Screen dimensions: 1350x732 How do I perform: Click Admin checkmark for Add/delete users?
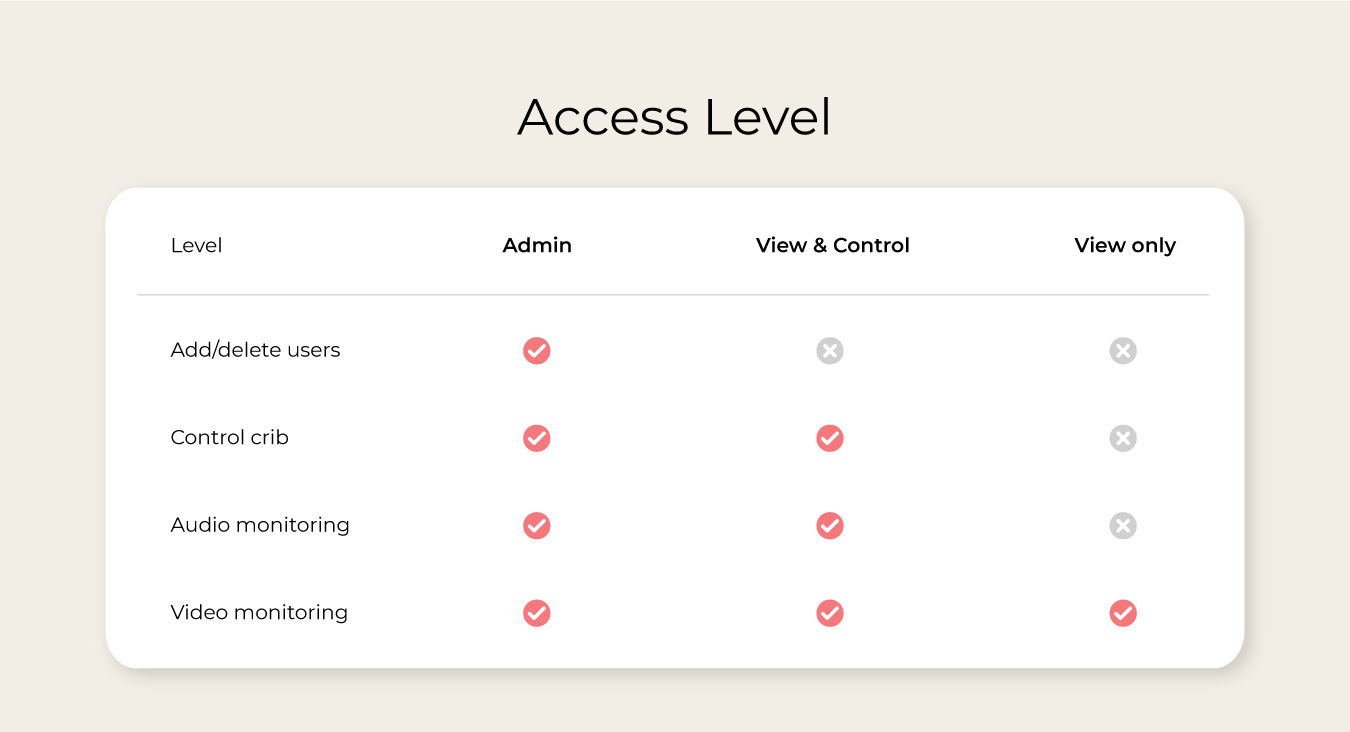[537, 351]
